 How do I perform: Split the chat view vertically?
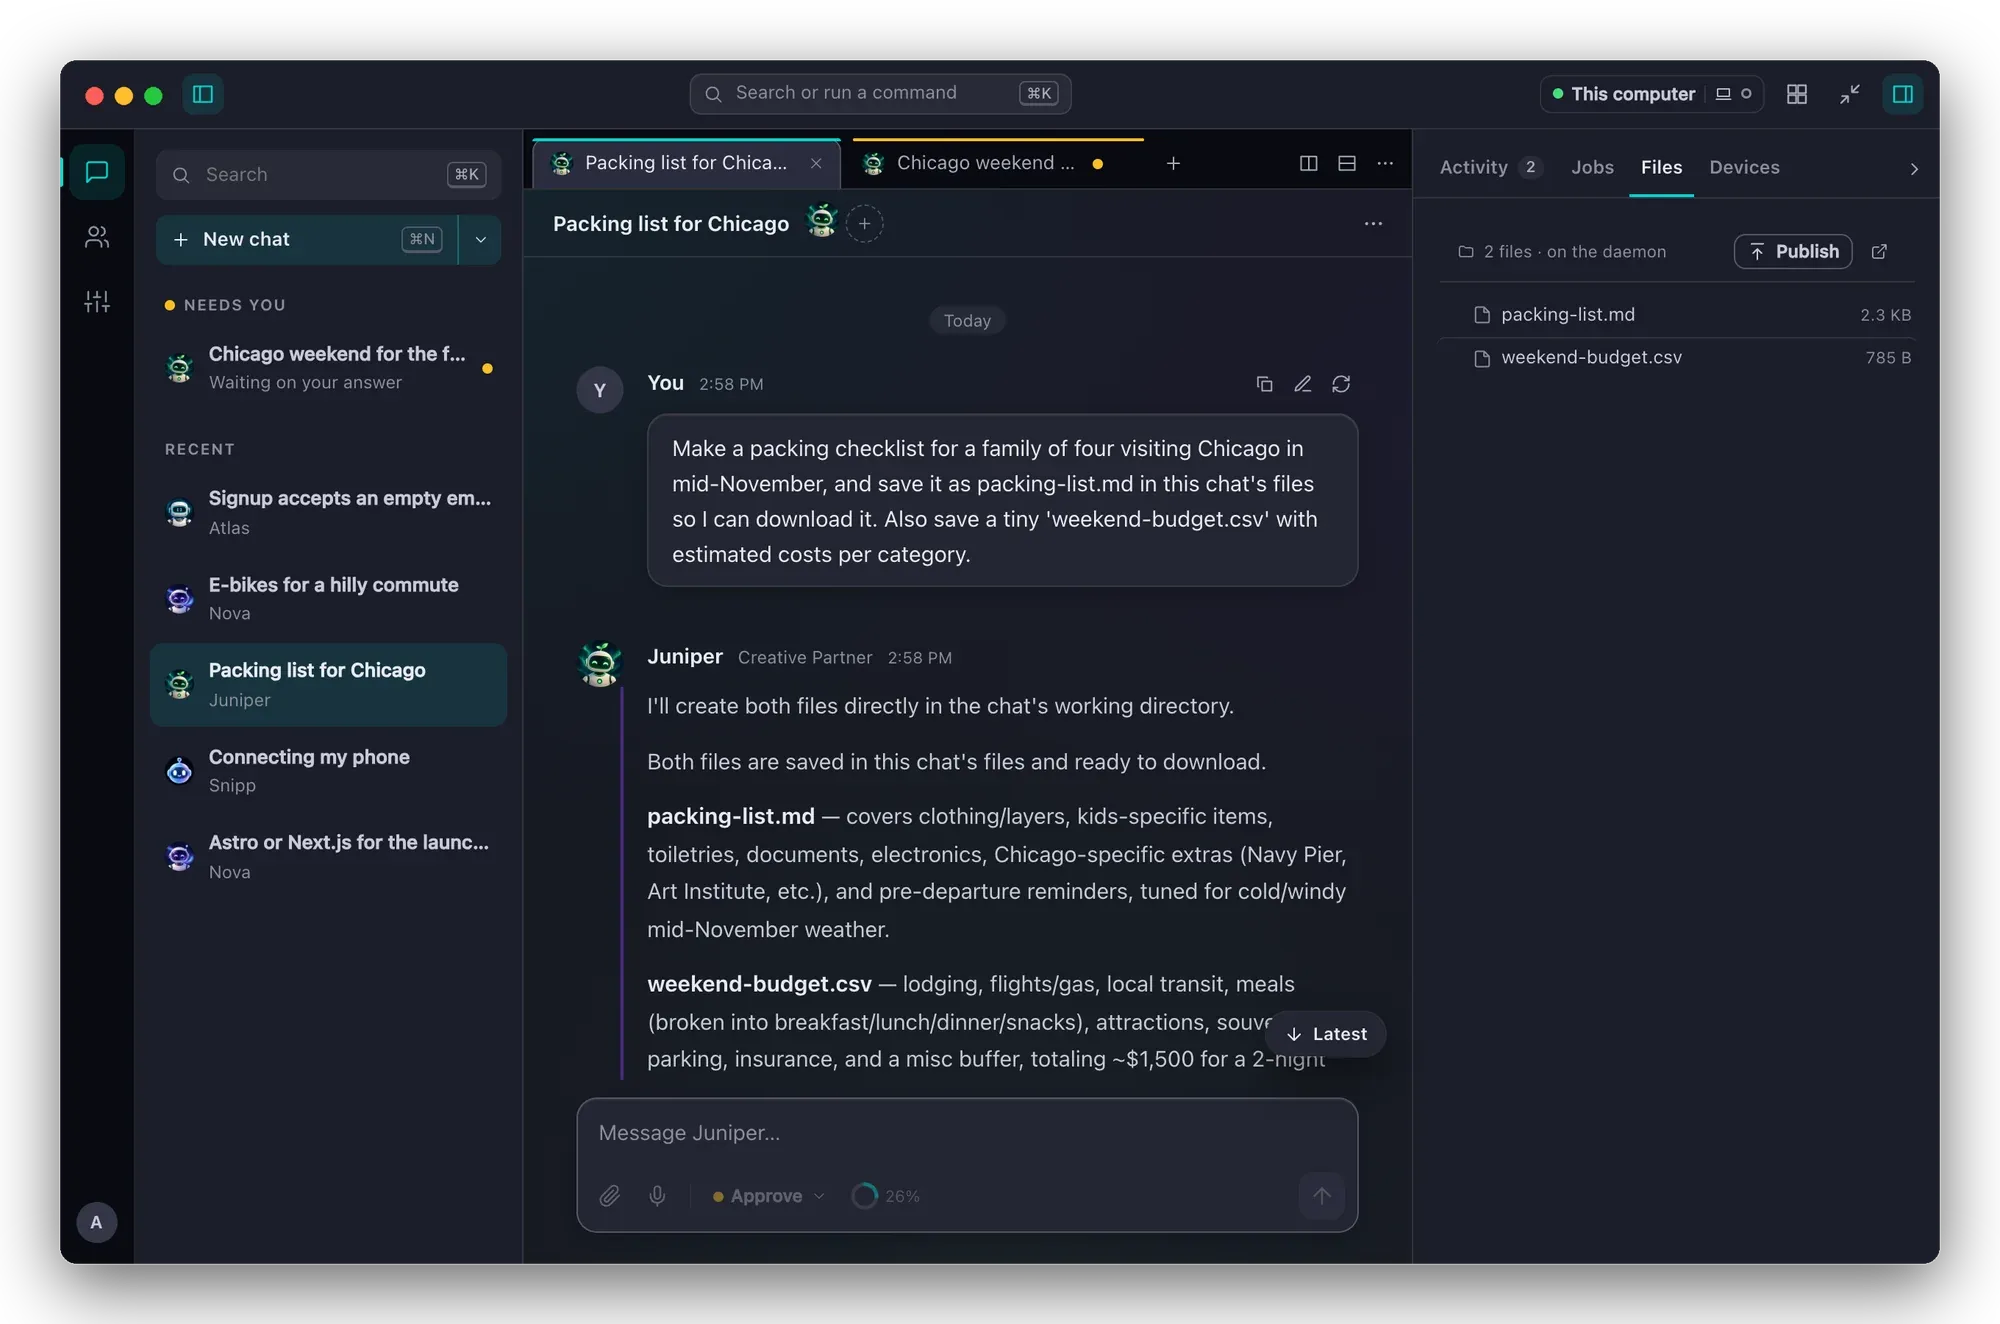pyautogui.click(x=1308, y=163)
